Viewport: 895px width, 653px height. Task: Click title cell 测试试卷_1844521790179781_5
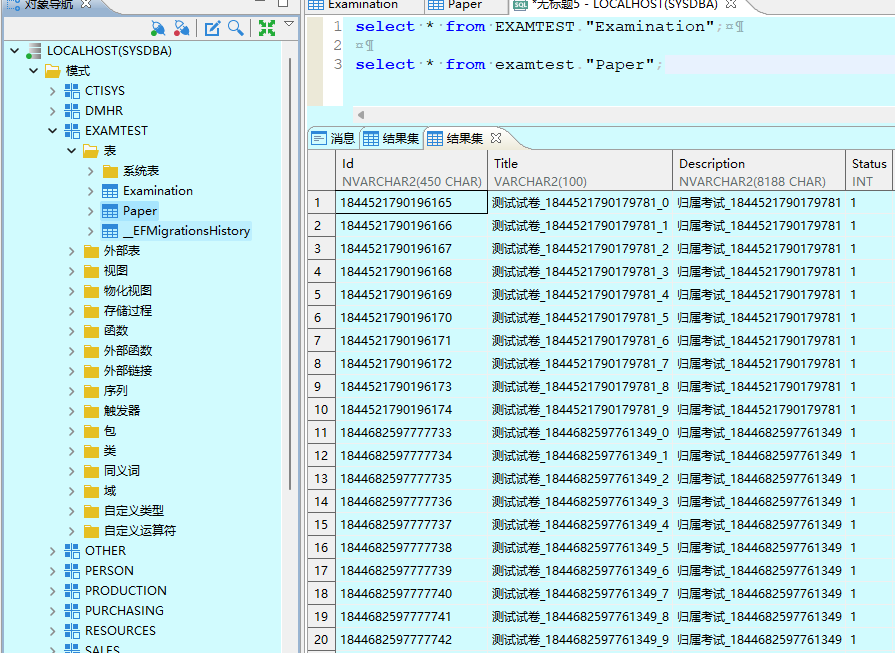tap(580, 317)
